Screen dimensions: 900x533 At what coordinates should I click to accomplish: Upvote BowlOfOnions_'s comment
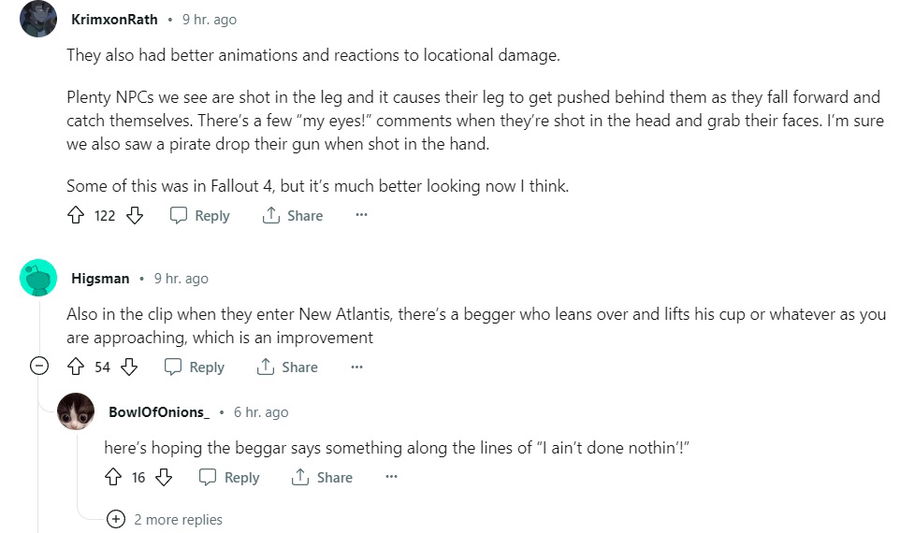coord(113,477)
